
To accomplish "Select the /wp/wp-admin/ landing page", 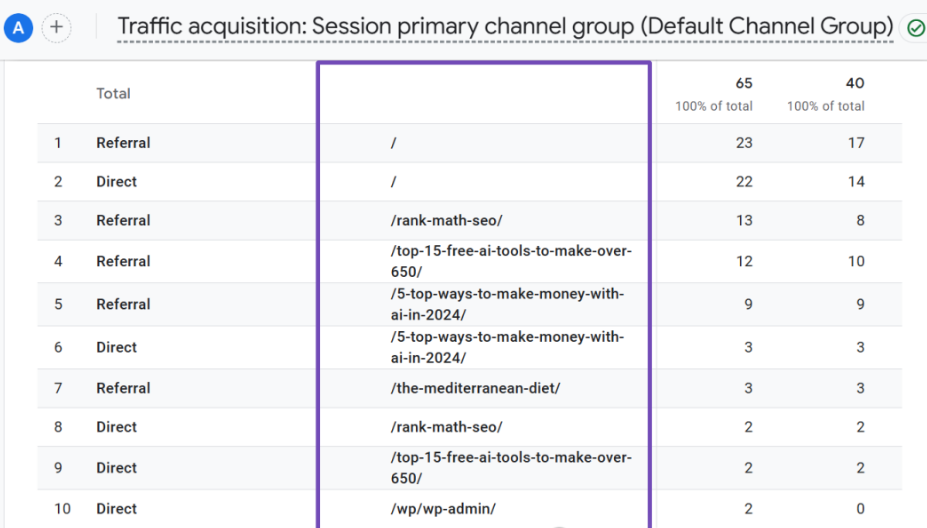I will 443,509.
